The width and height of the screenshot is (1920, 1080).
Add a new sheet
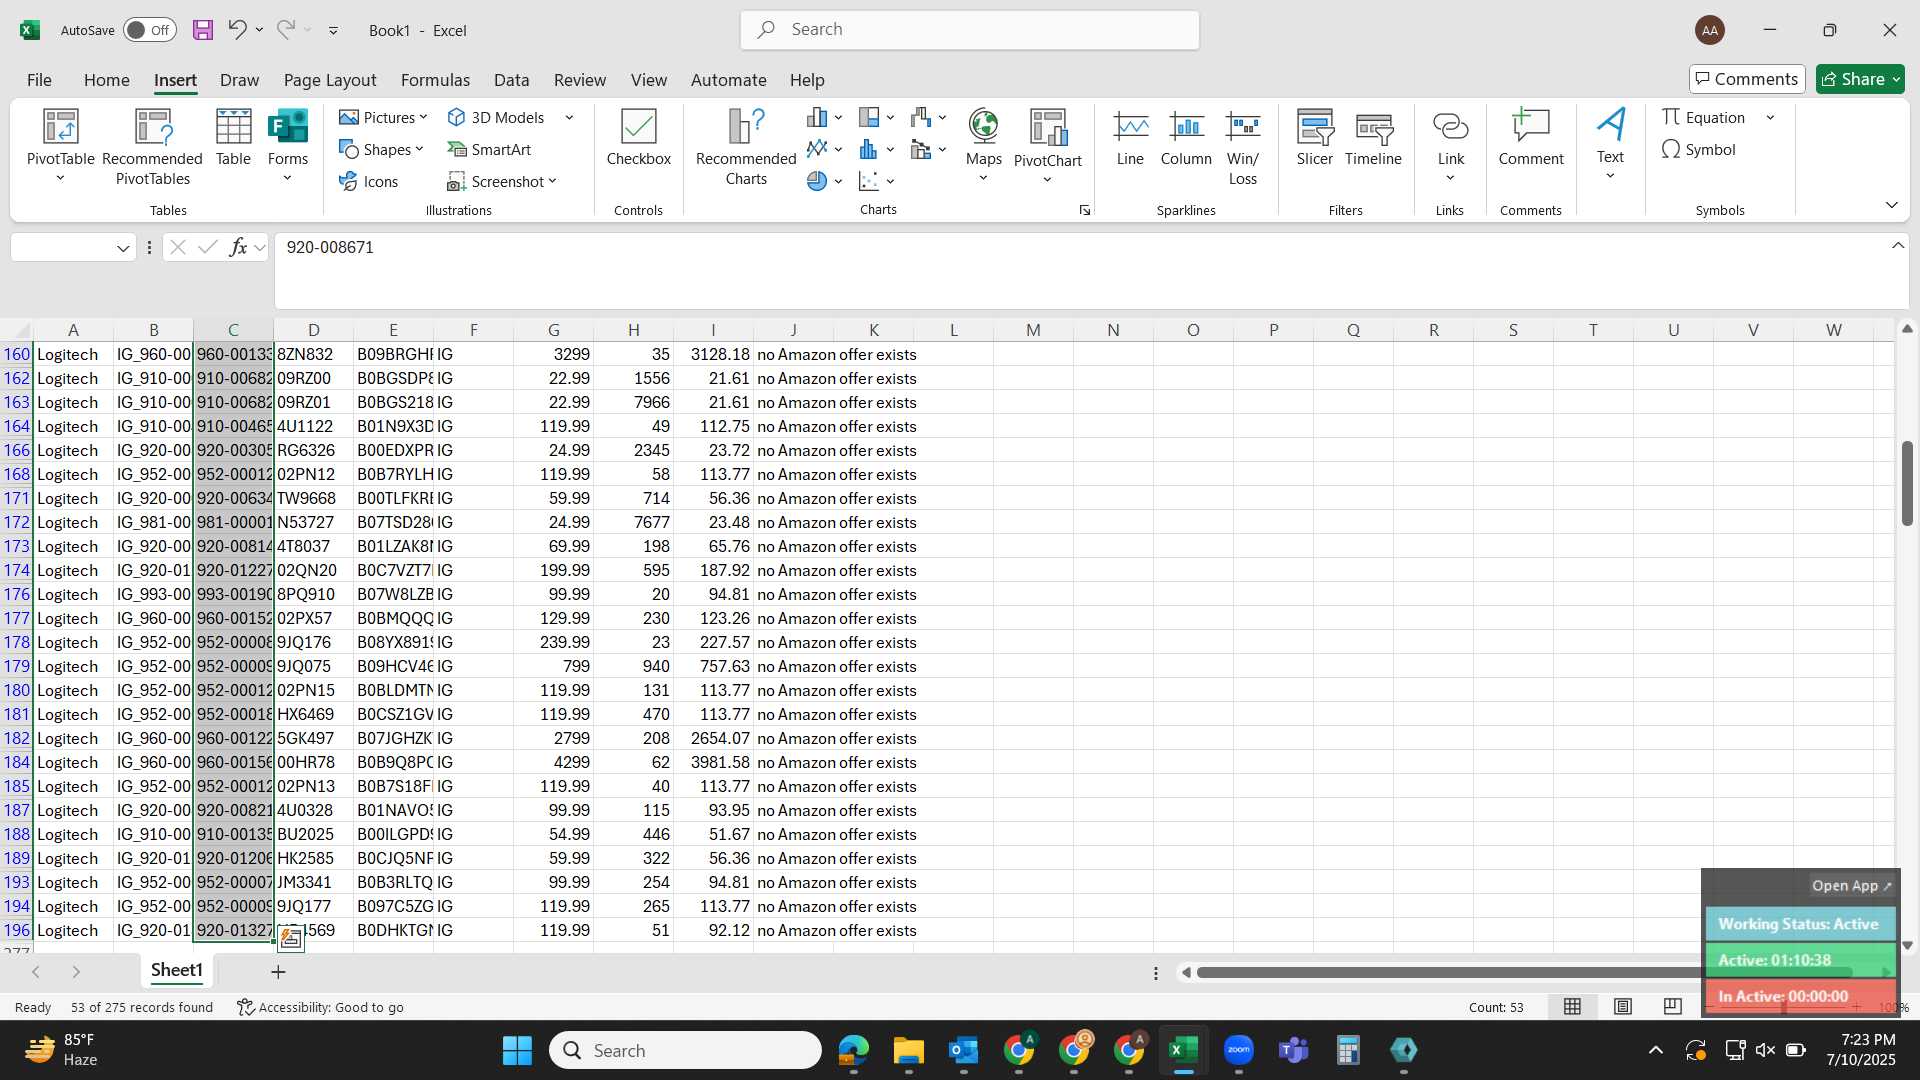click(278, 971)
